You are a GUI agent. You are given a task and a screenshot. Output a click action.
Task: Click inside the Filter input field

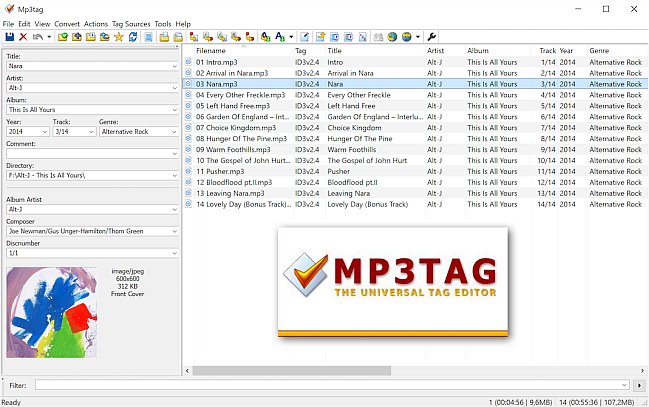pos(332,385)
